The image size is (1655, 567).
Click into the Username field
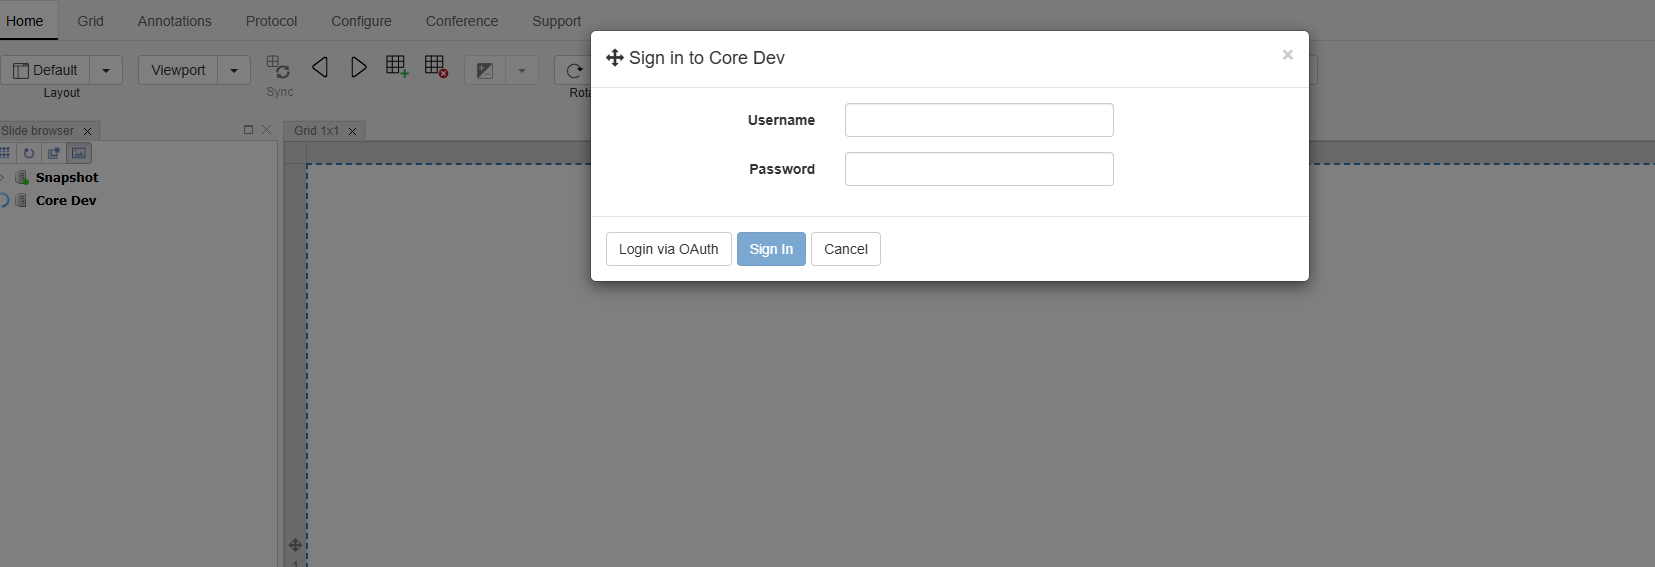coord(979,120)
